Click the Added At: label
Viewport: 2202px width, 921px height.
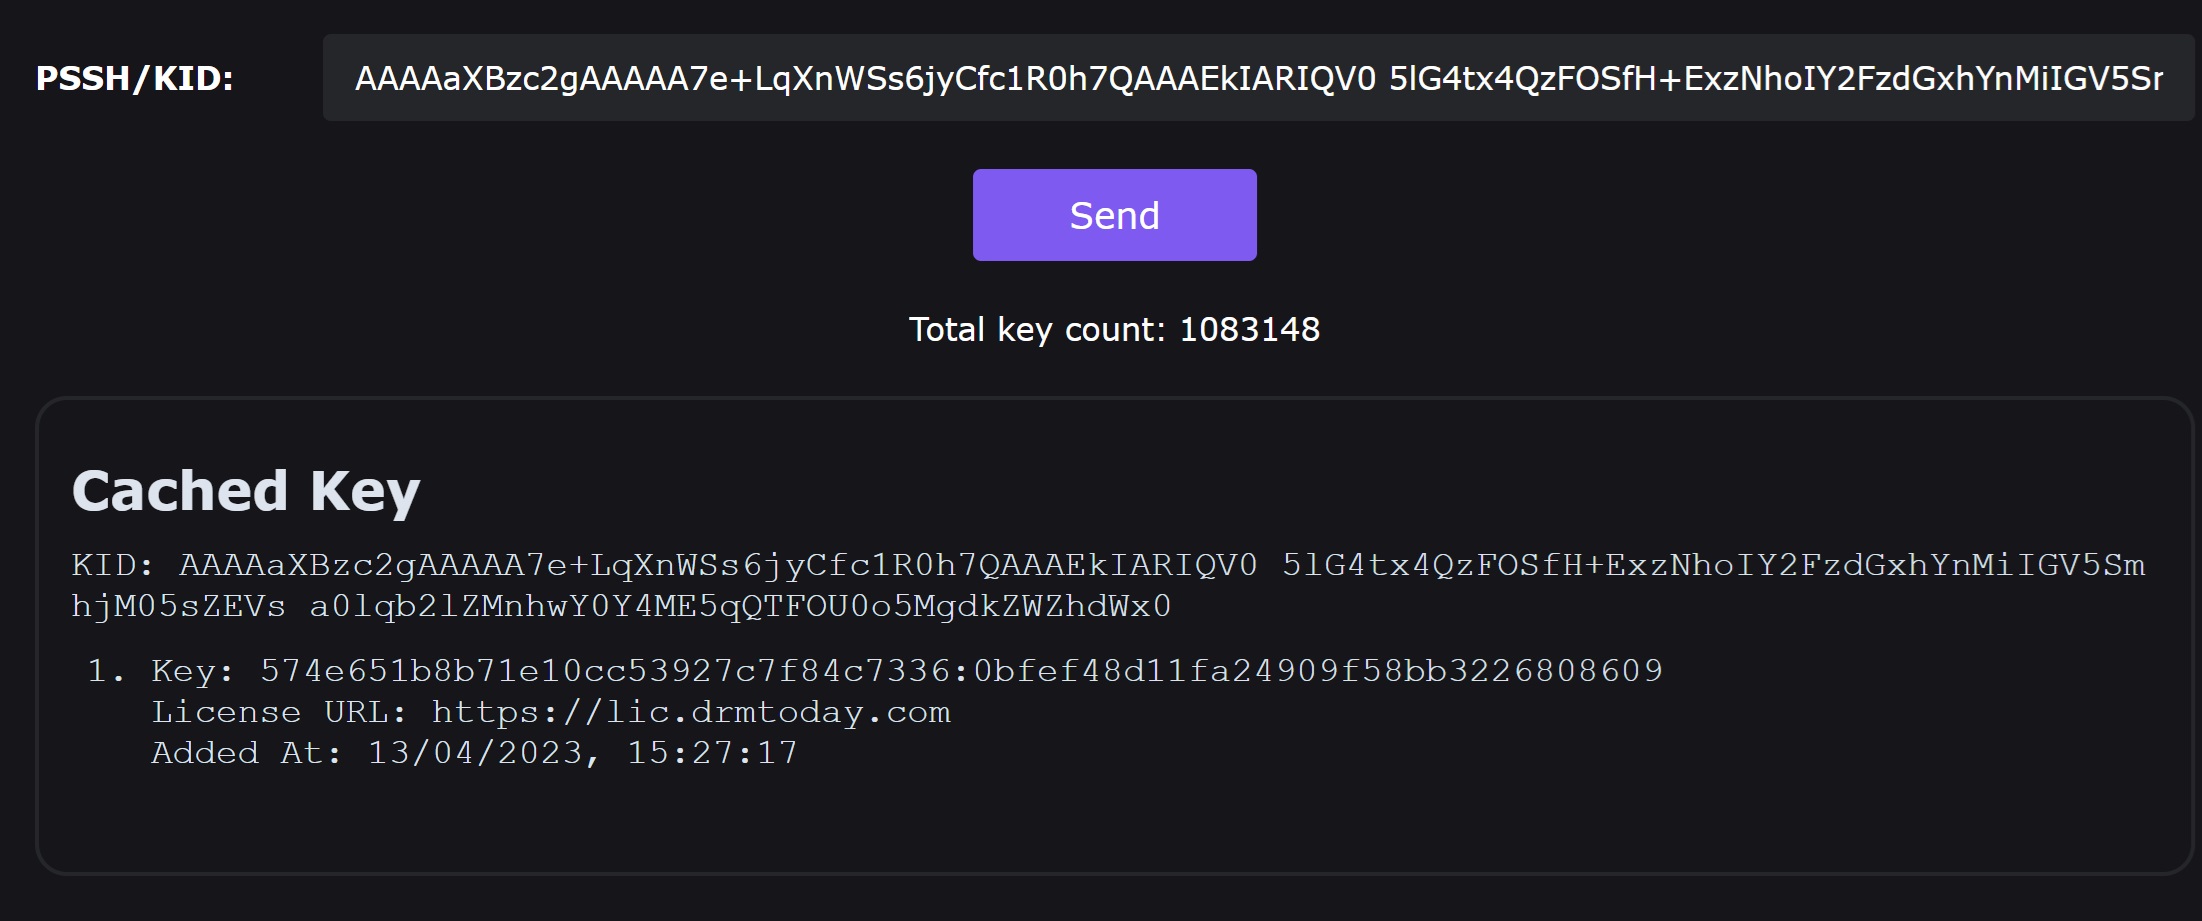coord(246,753)
